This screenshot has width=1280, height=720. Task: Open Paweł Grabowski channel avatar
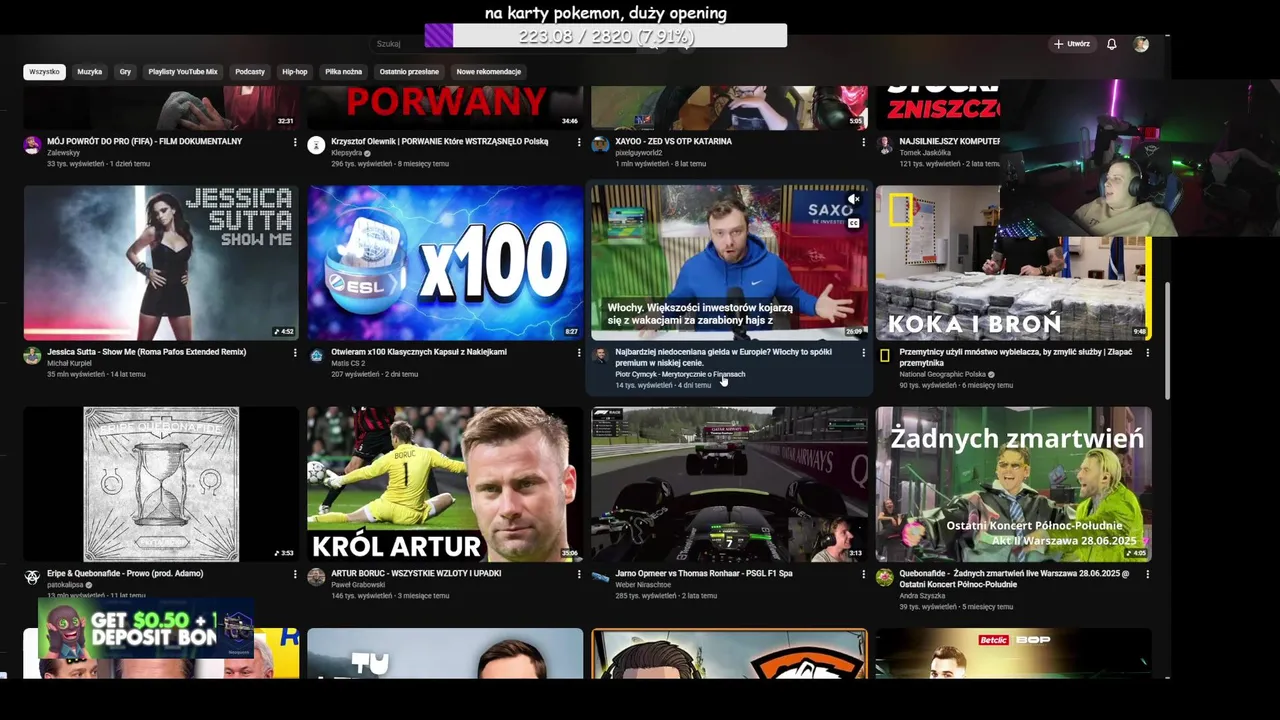point(316,578)
